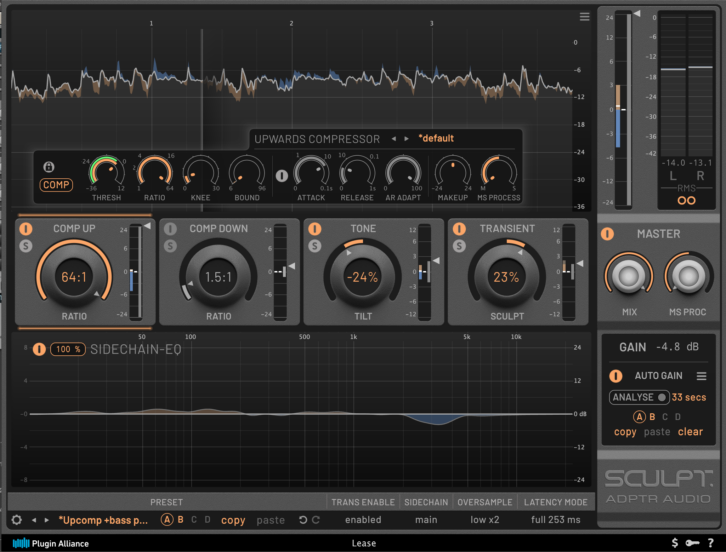Toggle TRANSIENT module power button
Image resolution: width=726 pixels, height=552 pixels.
point(459,229)
